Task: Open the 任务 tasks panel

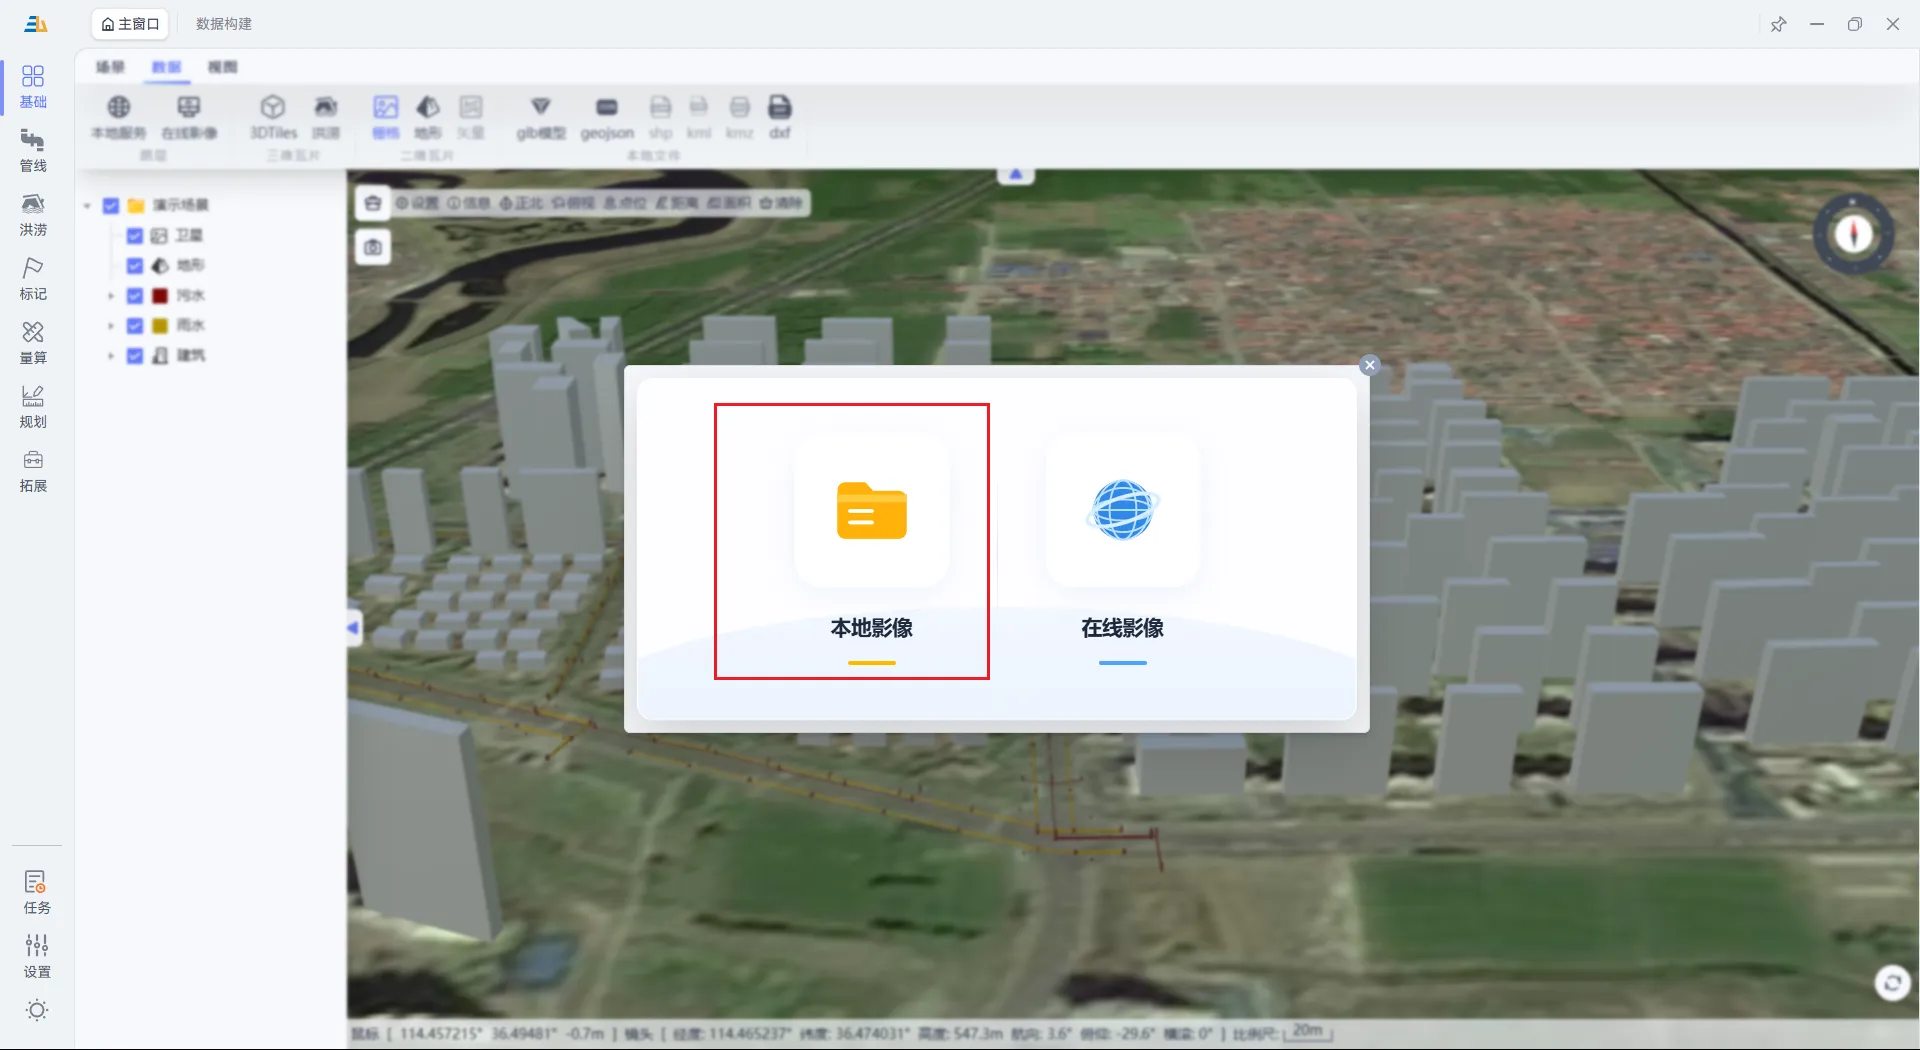Action: [x=37, y=892]
